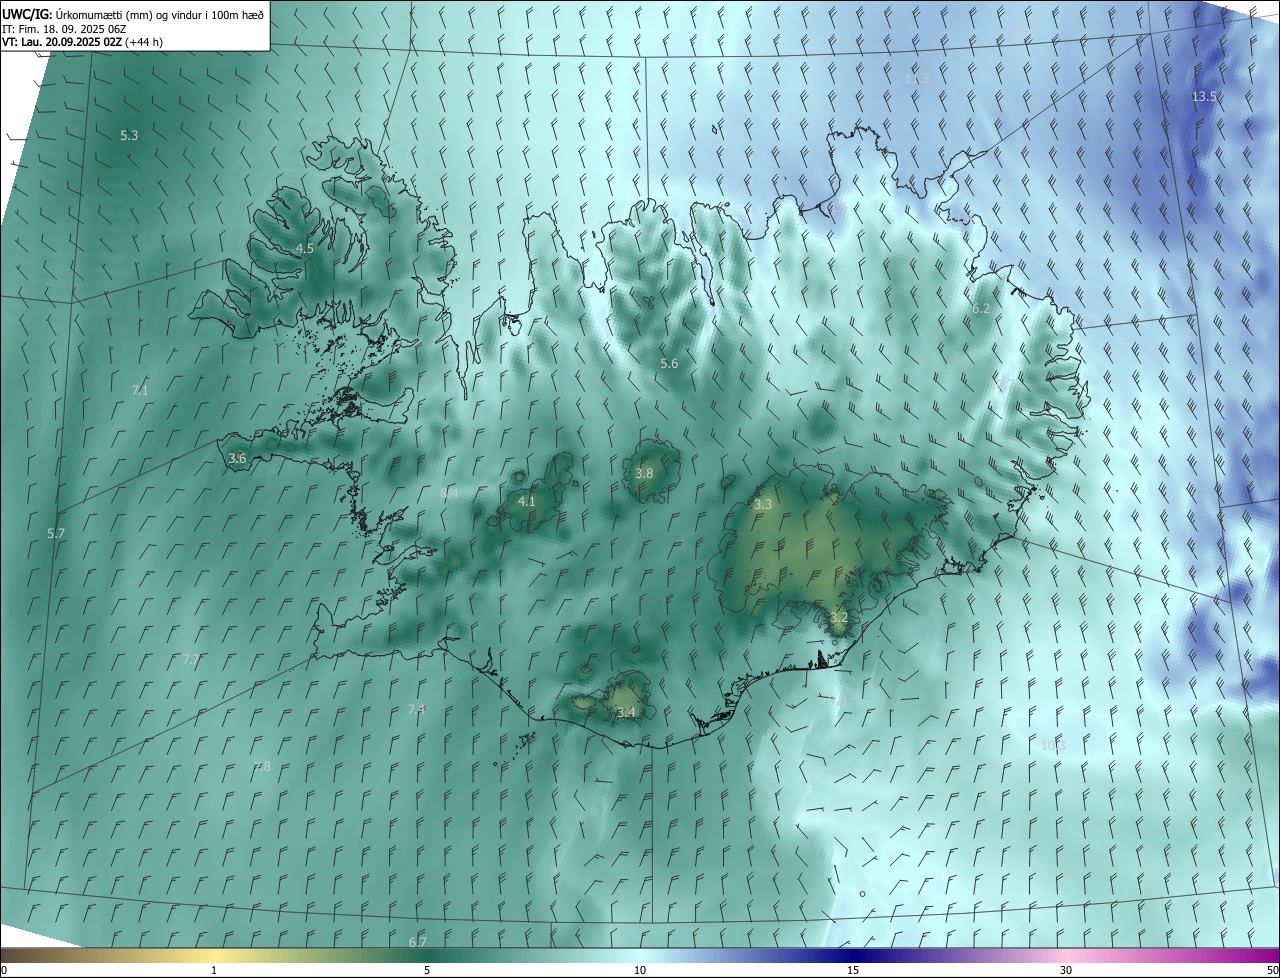Click the offshore value label '5.7'
This screenshot has height=978, width=1280.
coord(56,534)
